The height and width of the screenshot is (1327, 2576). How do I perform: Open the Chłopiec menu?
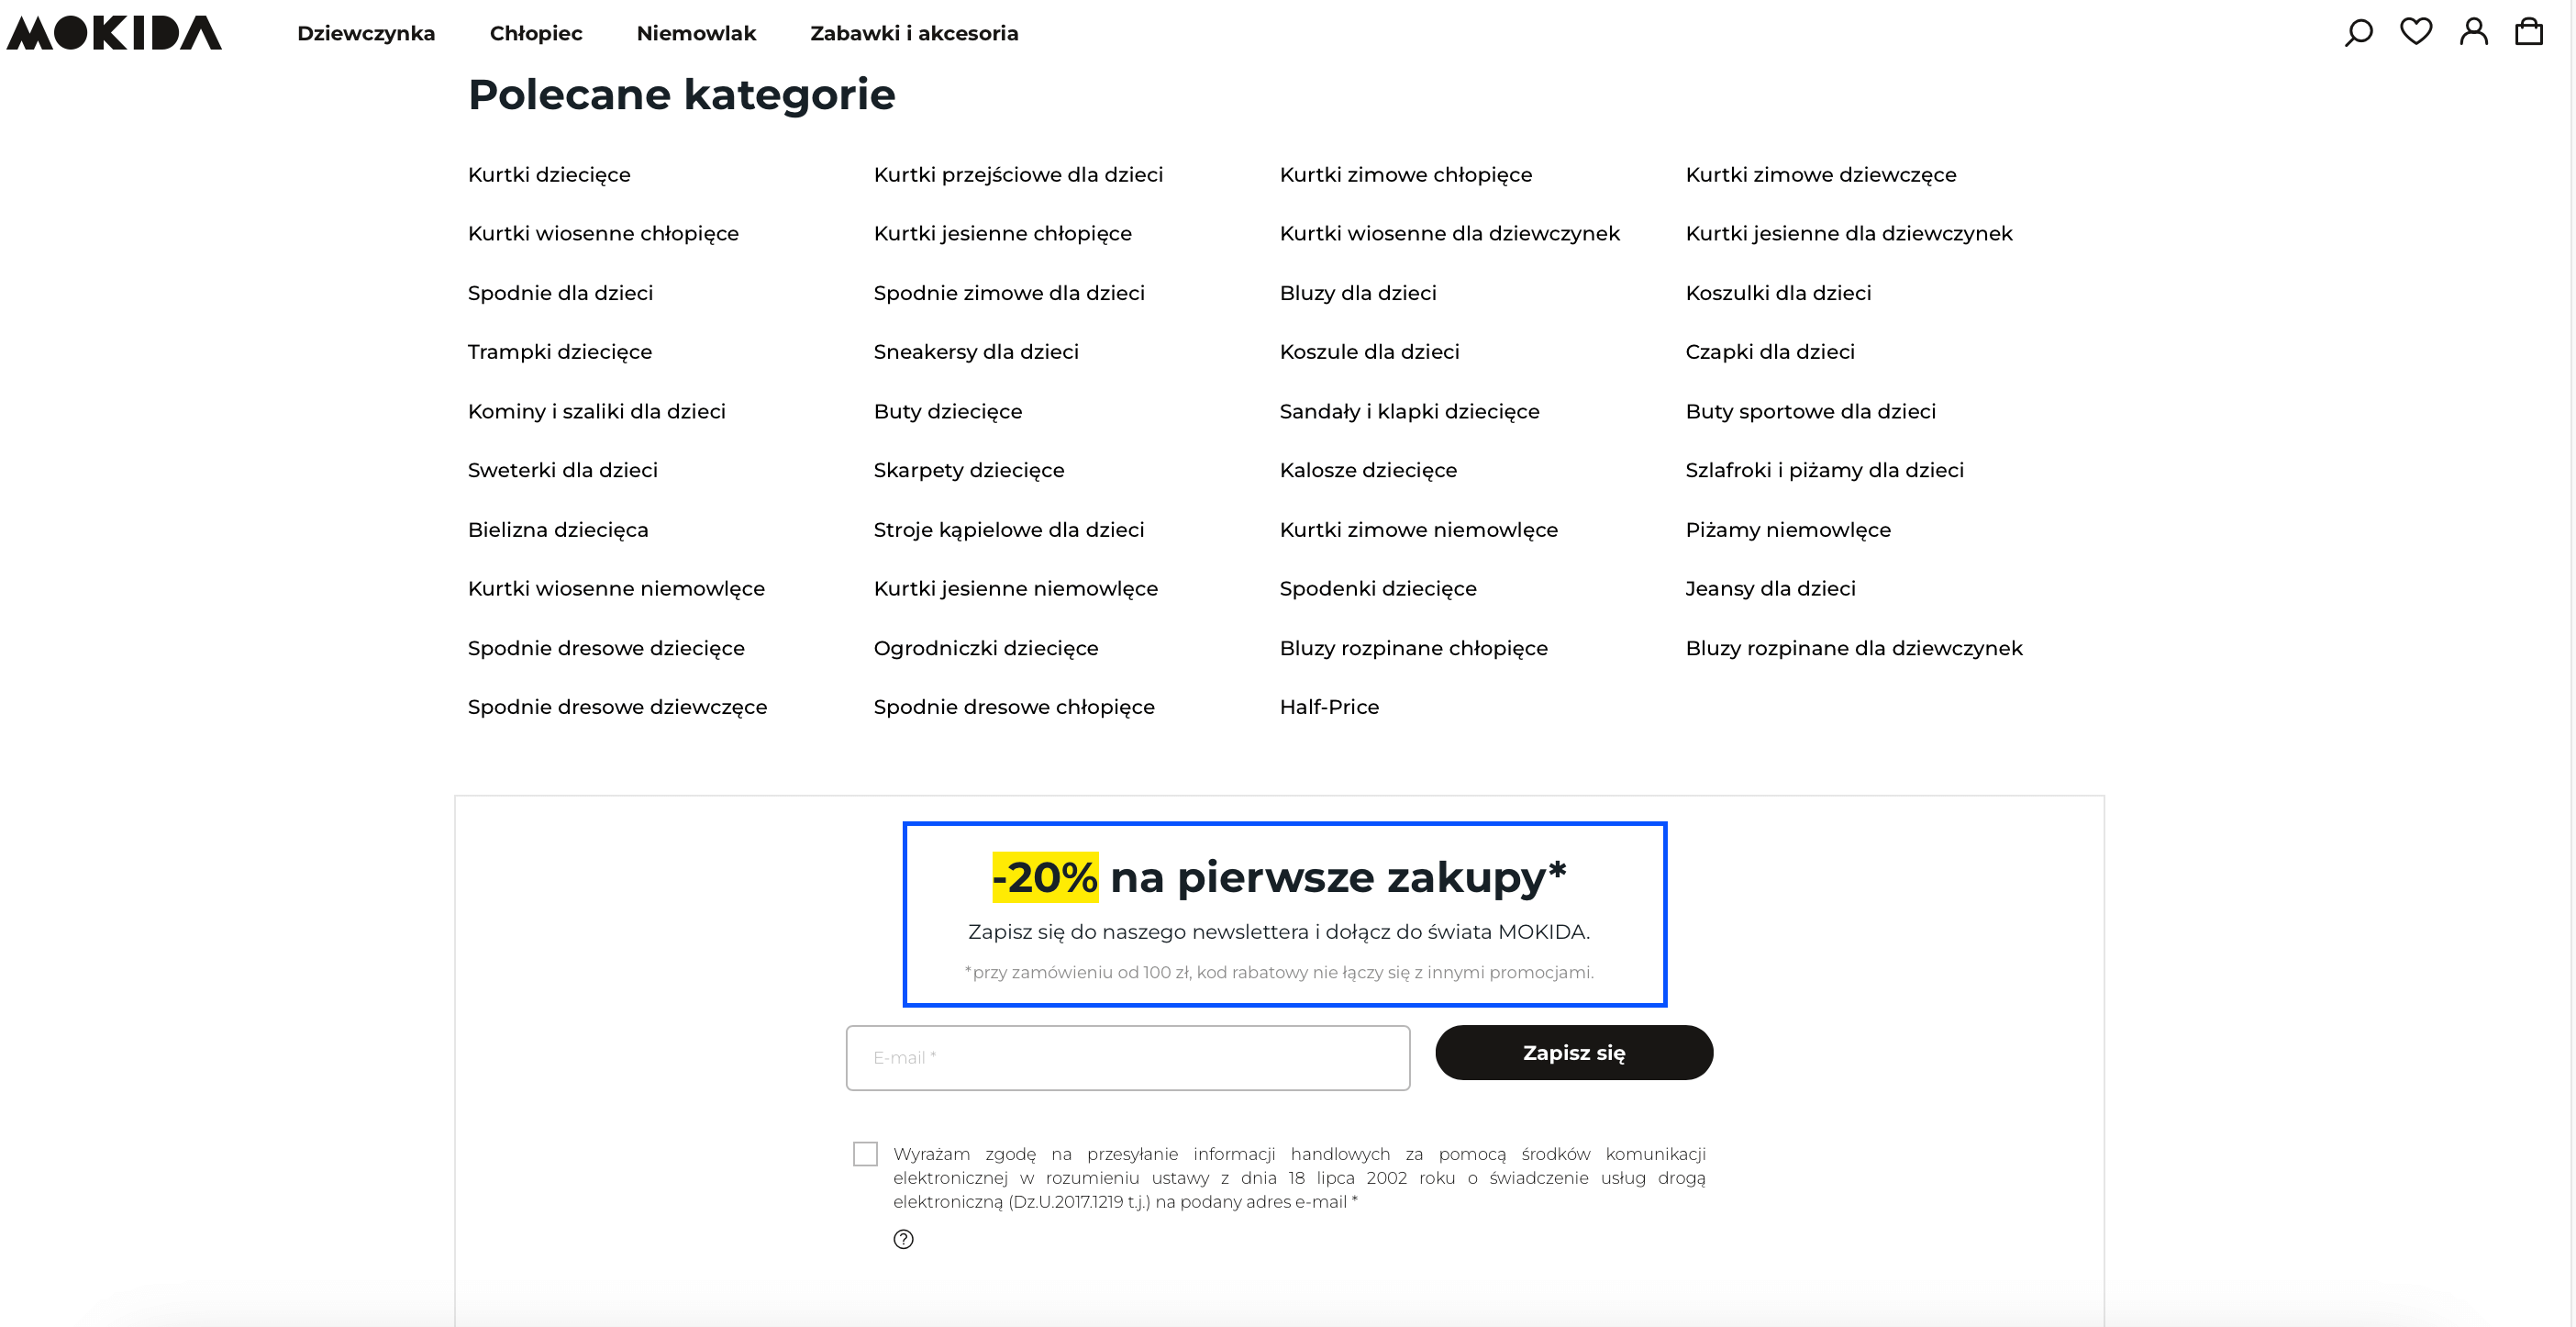(536, 33)
